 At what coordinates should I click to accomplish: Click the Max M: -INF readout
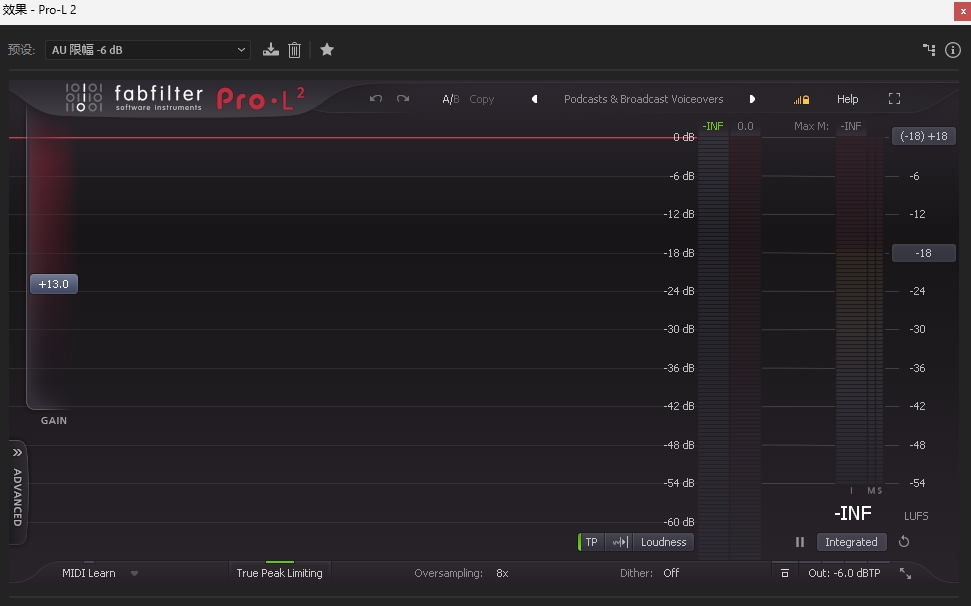[827, 126]
